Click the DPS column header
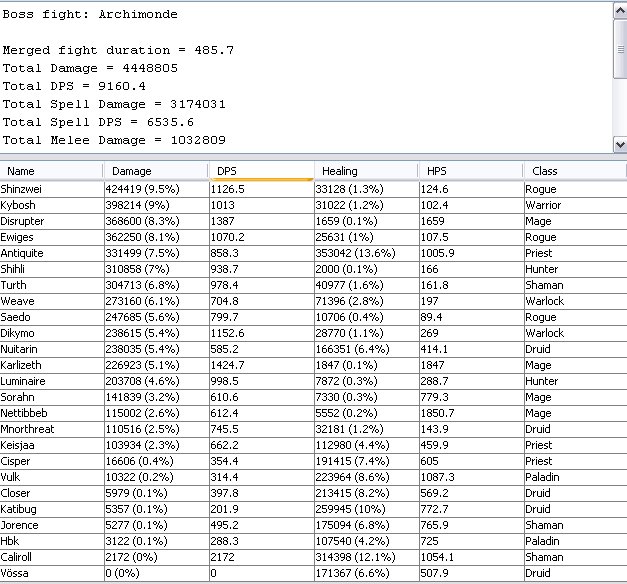Image resolution: width=627 pixels, height=584 pixels. coord(261,171)
